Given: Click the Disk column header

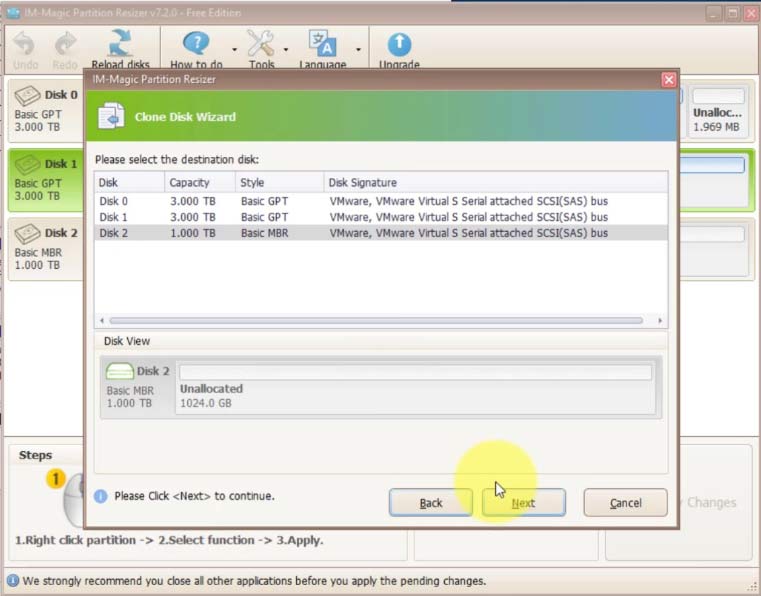Looking at the screenshot, I should (130, 182).
